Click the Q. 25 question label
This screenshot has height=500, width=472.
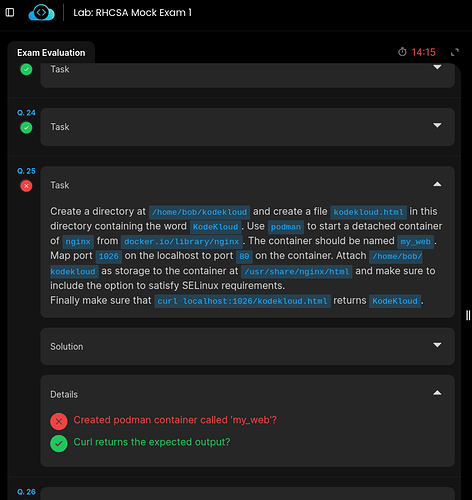coord(26,171)
